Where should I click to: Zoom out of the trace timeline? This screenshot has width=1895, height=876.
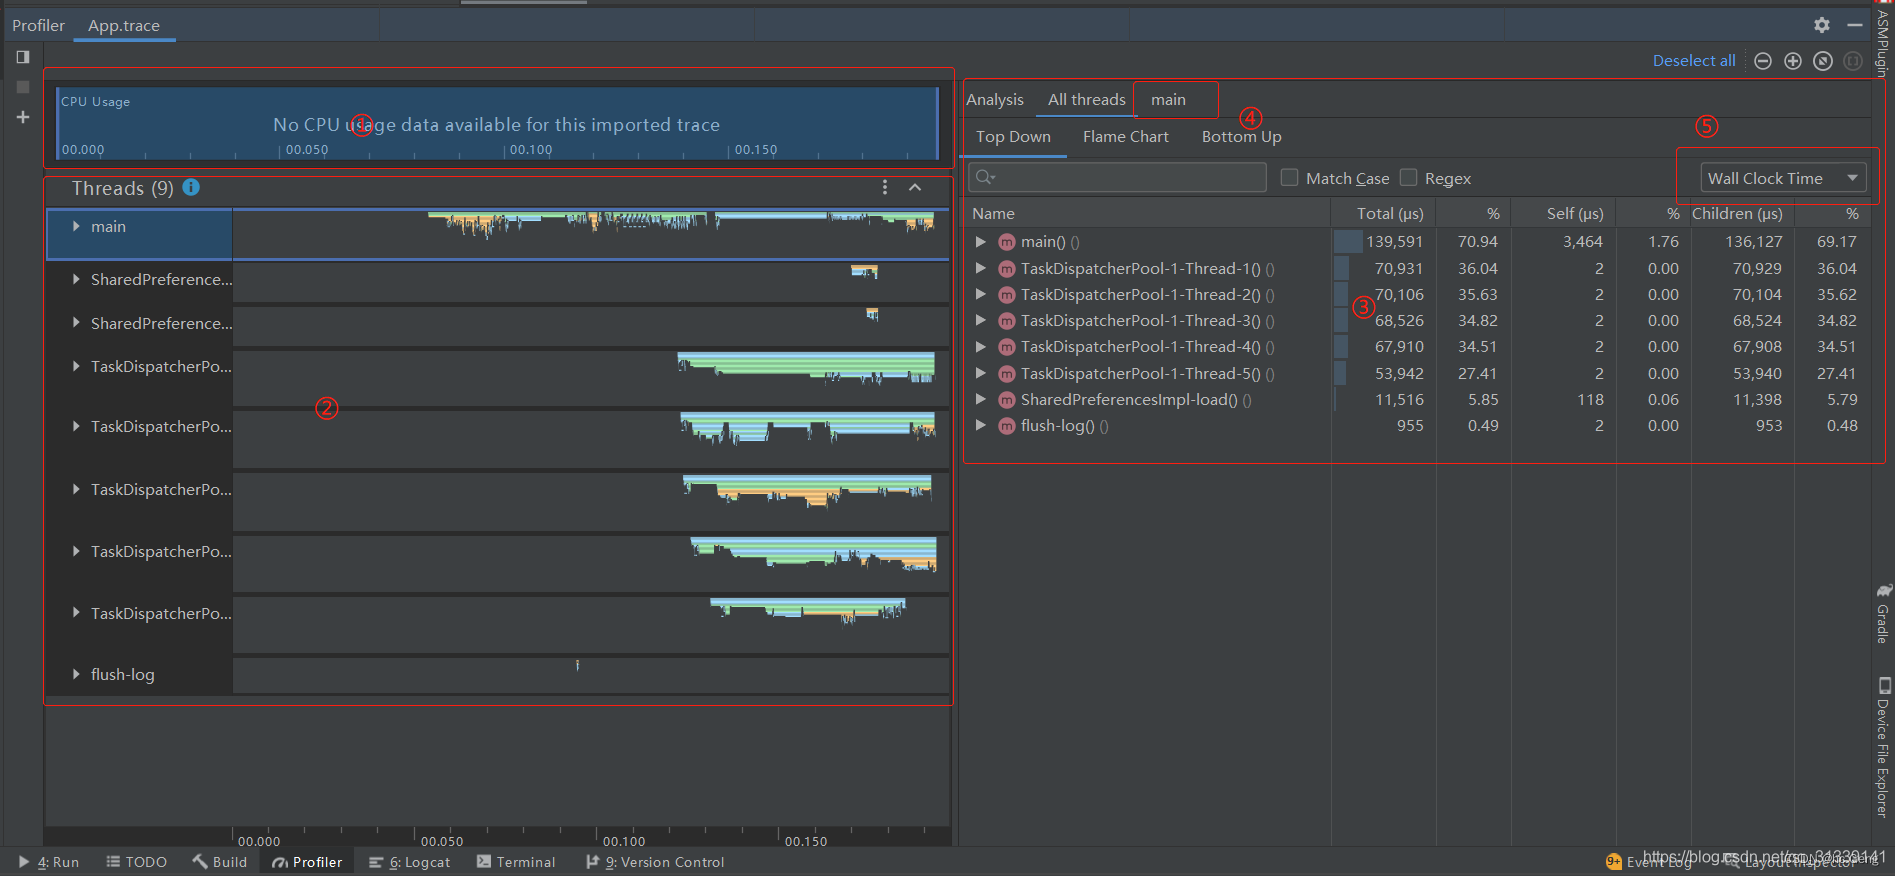click(x=1763, y=61)
